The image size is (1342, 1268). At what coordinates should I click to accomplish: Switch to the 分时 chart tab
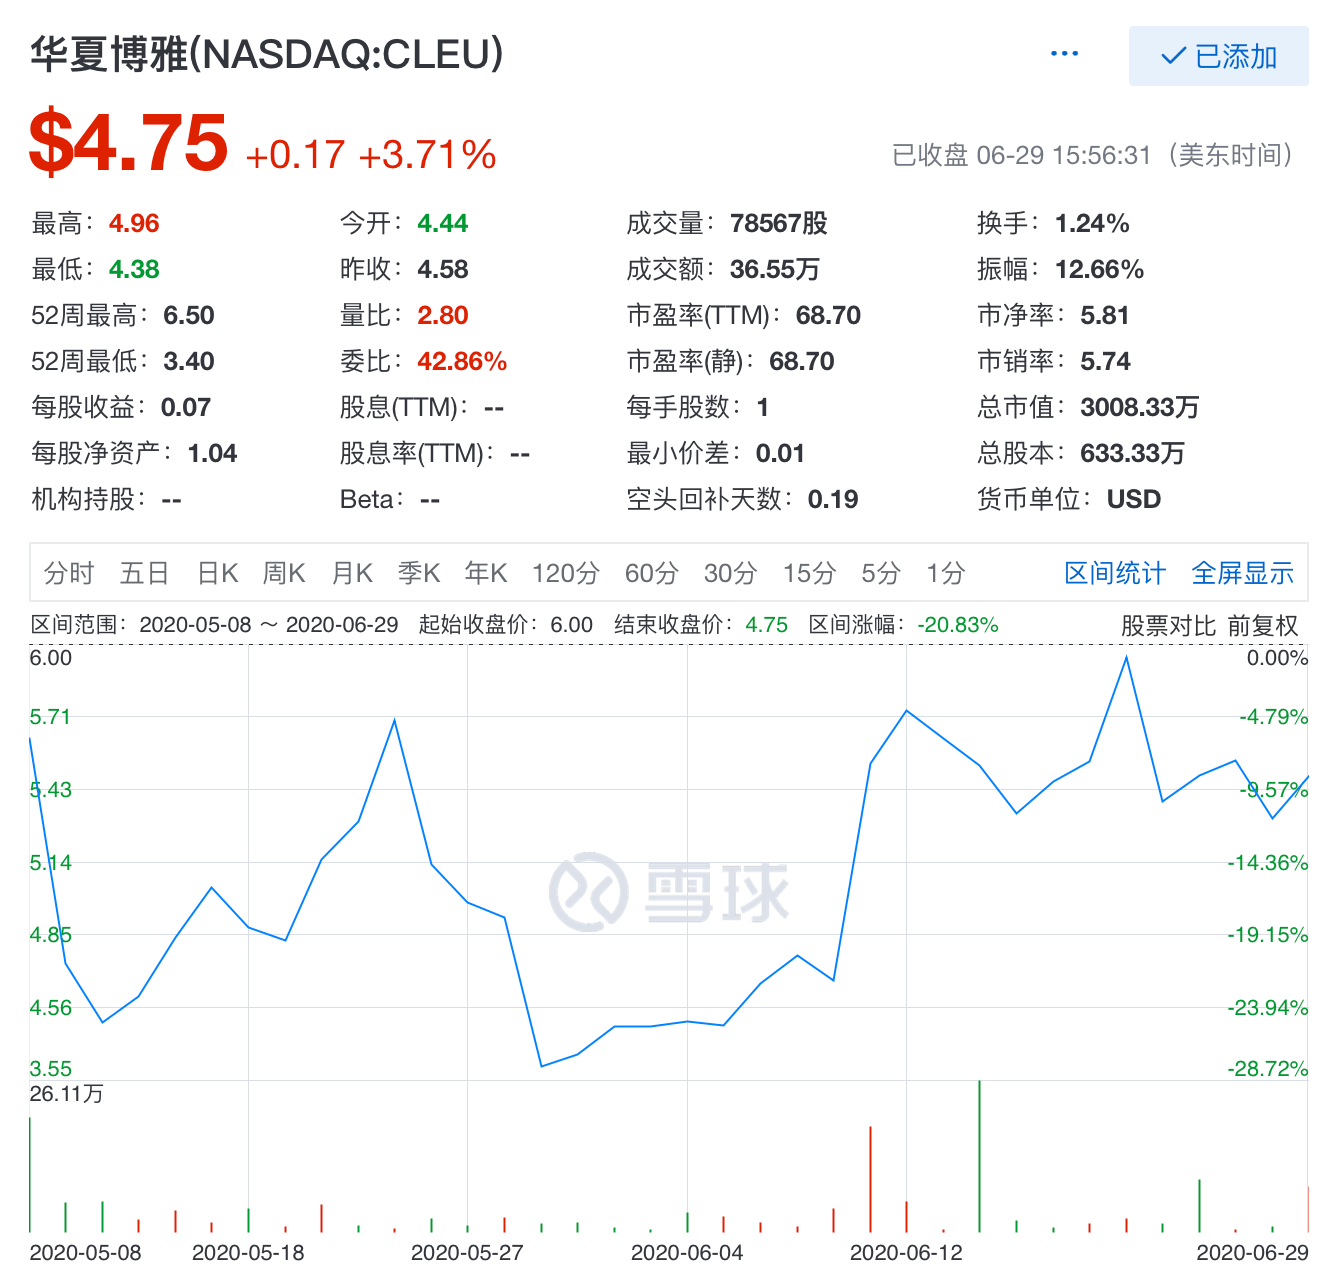(69, 573)
